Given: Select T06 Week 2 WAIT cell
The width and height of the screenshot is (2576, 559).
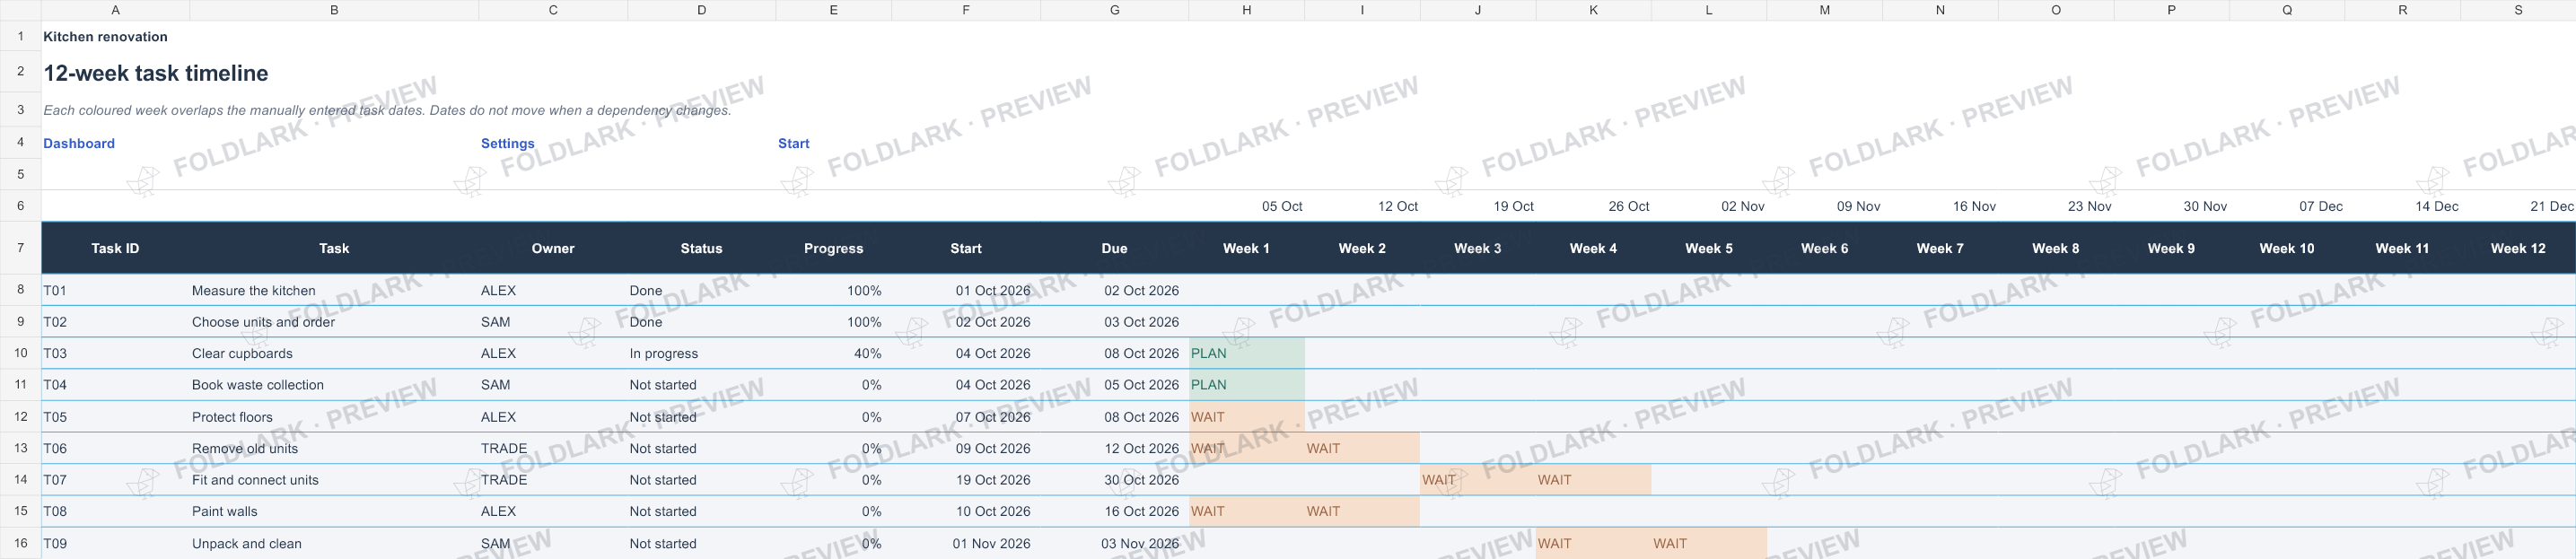Looking at the screenshot, I should click(x=1362, y=448).
